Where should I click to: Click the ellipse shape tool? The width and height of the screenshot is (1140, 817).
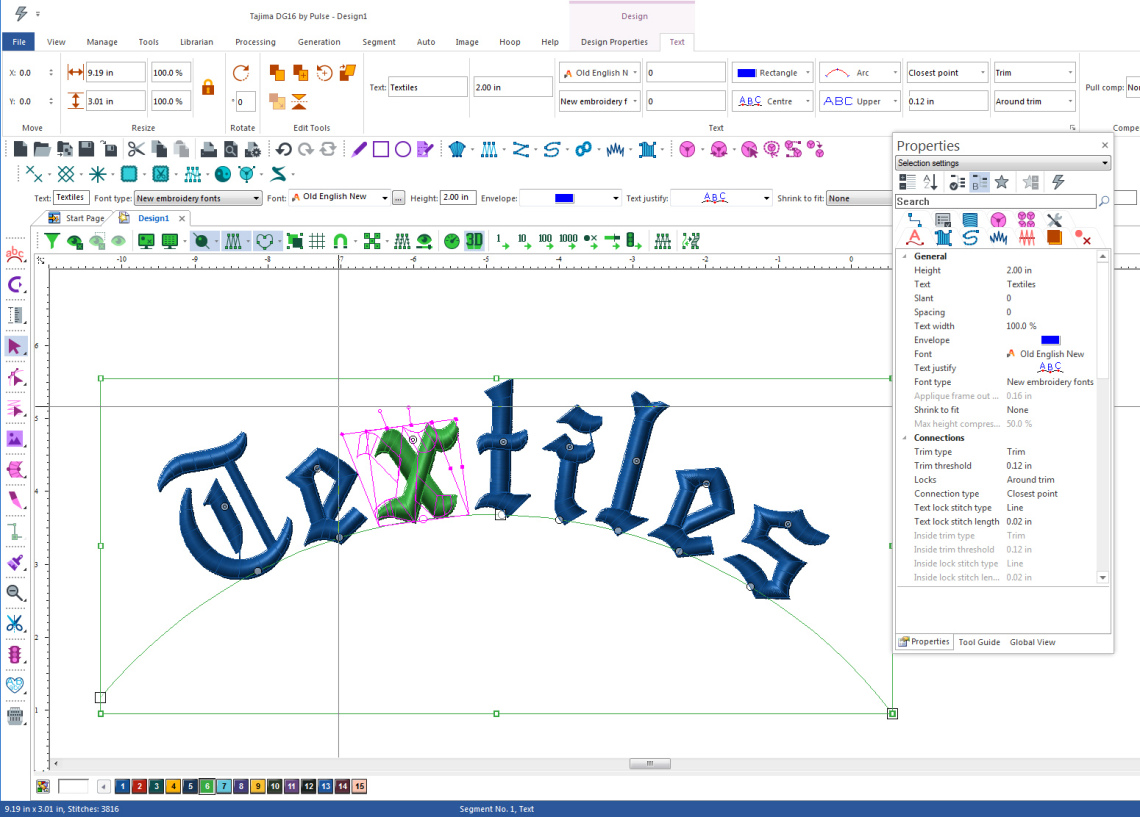(x=402, y=149)
